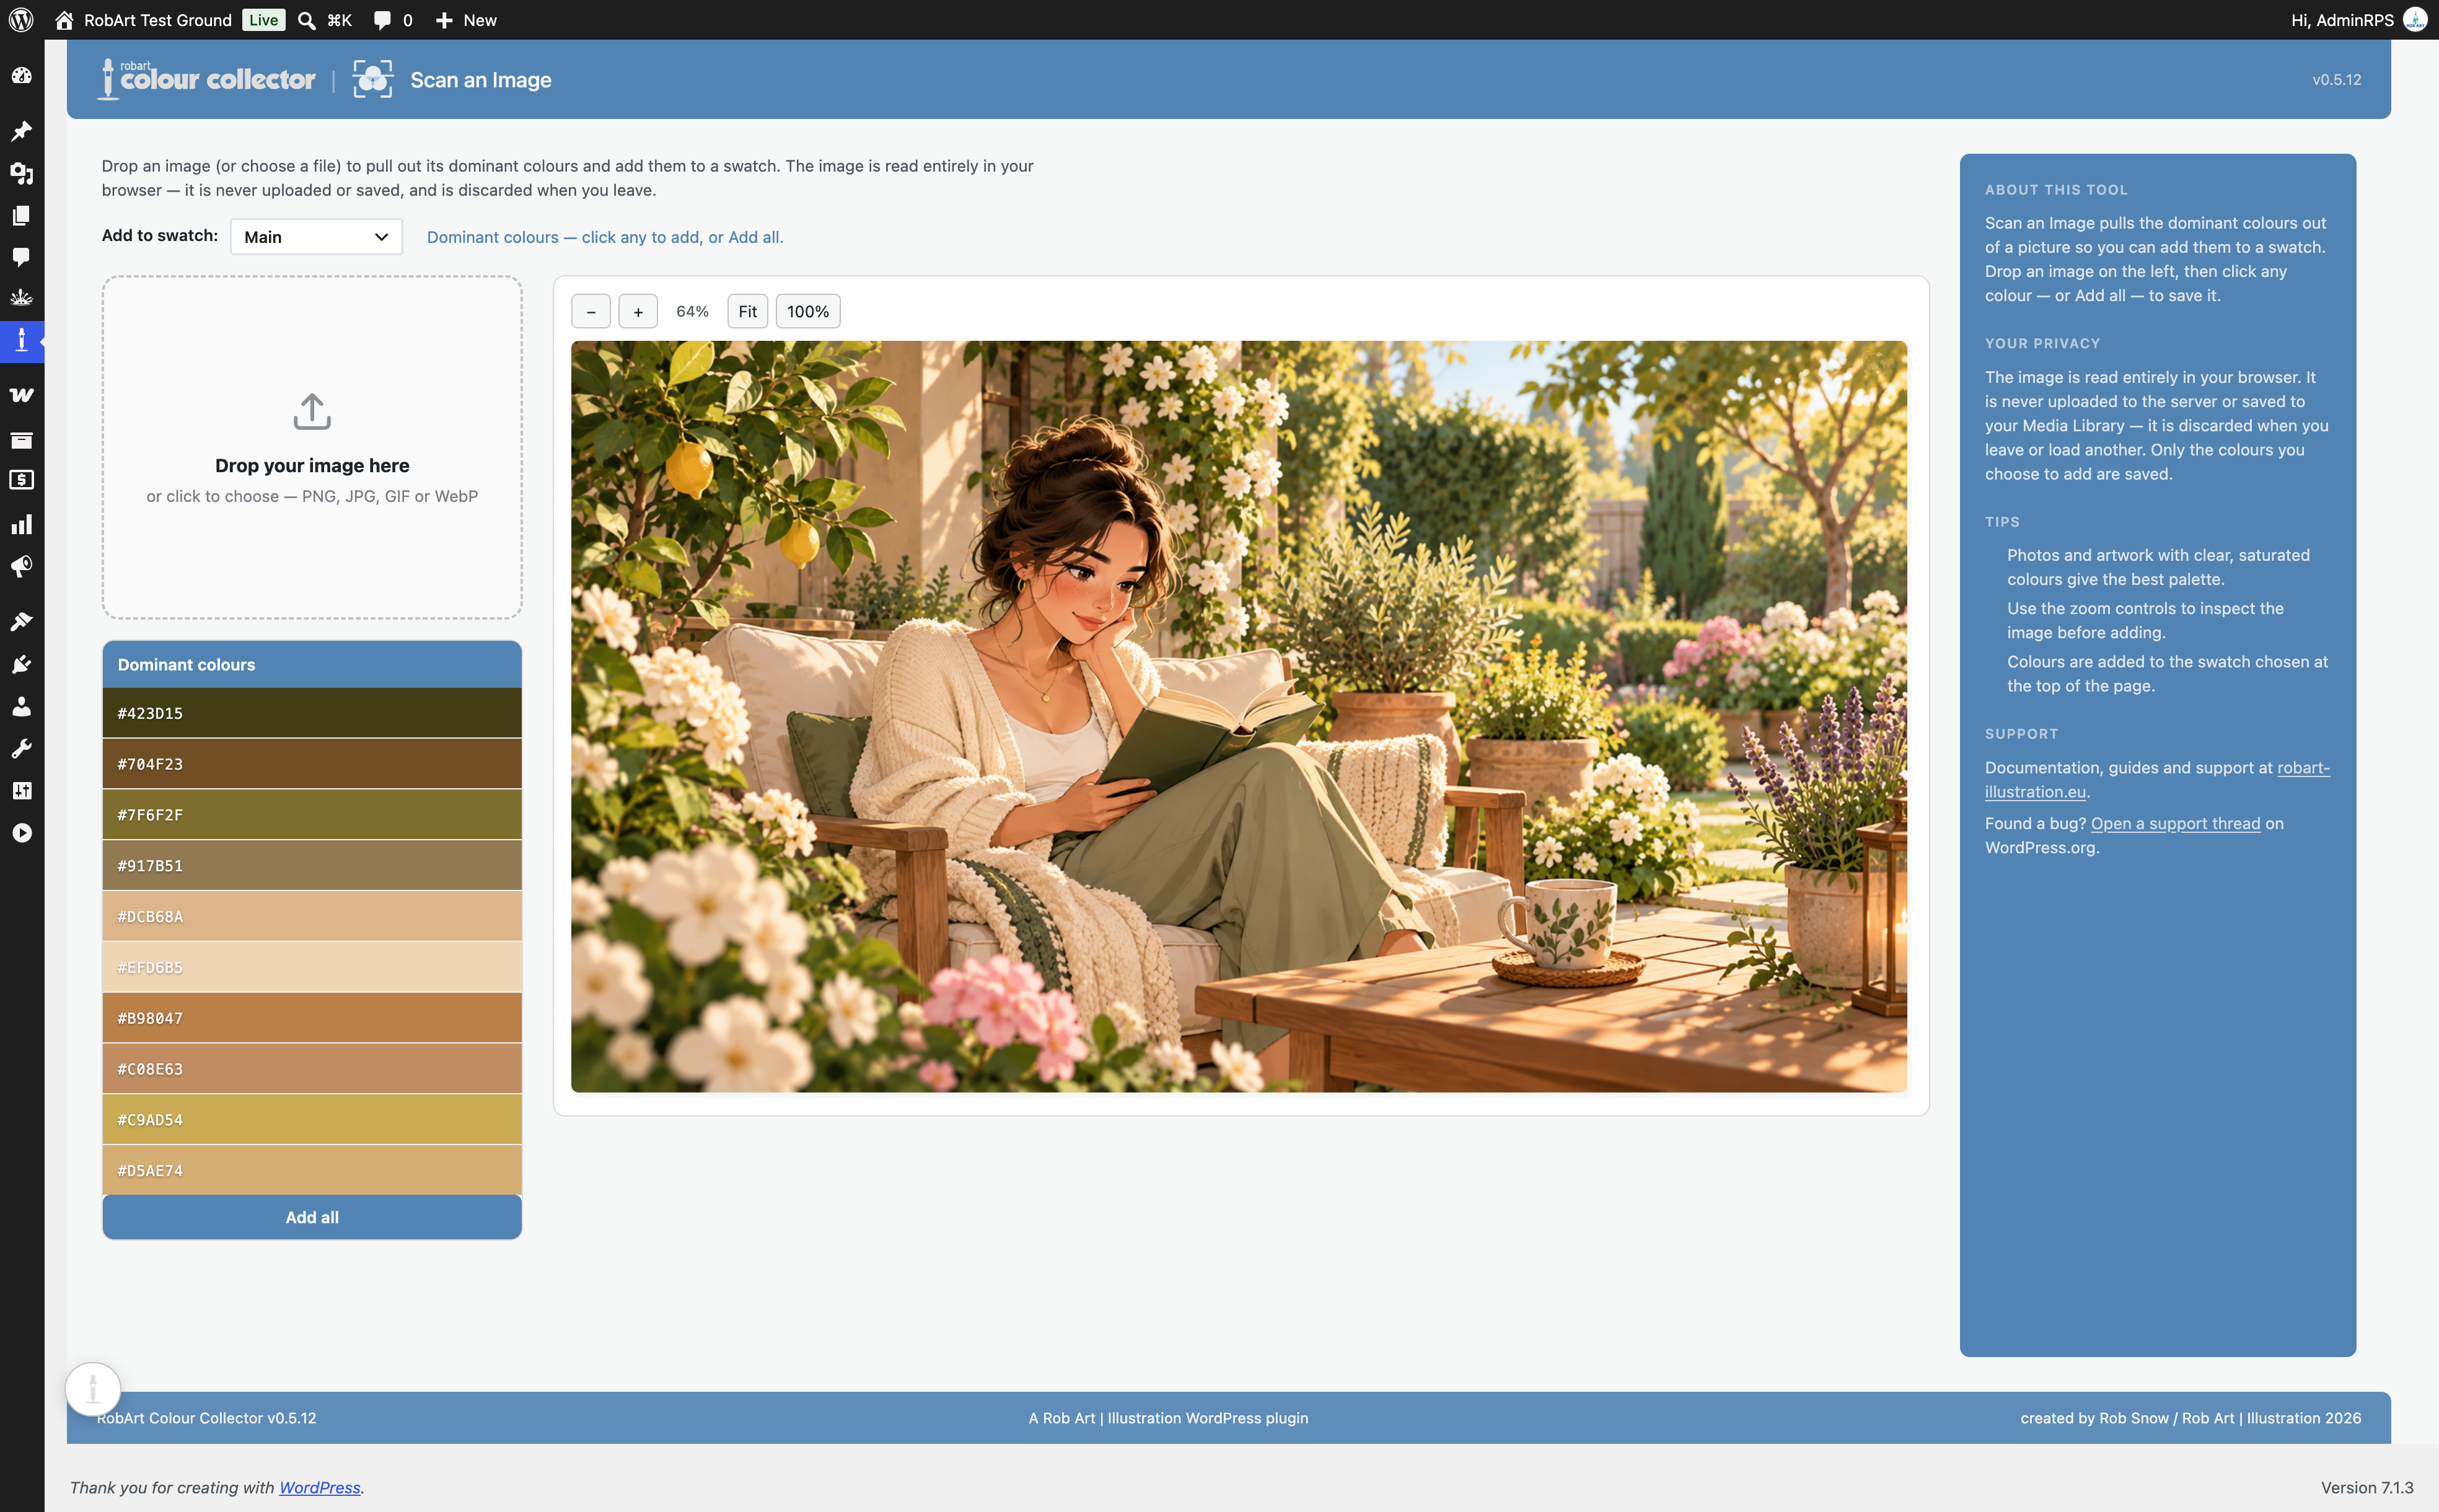Select the Colour Collector eyedropper sidebar icon

click(x=21, y=340)
